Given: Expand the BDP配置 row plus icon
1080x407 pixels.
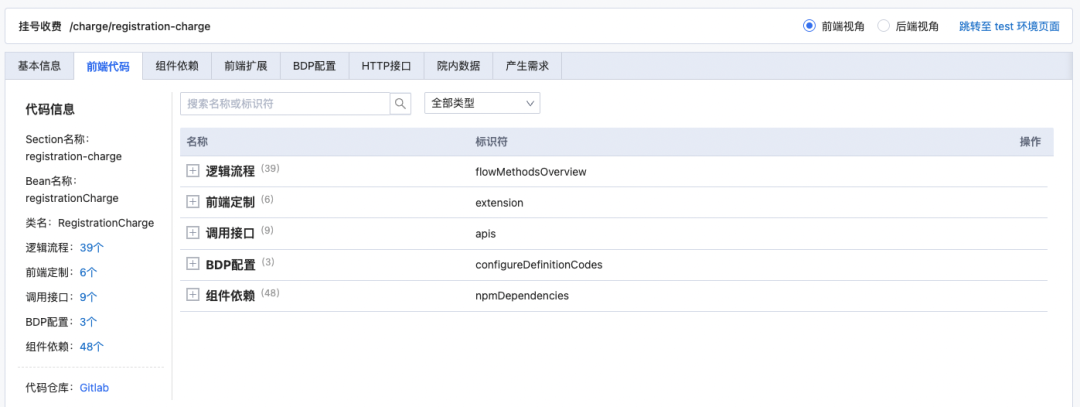Looking at the screenshot, I should click(193, 264).
